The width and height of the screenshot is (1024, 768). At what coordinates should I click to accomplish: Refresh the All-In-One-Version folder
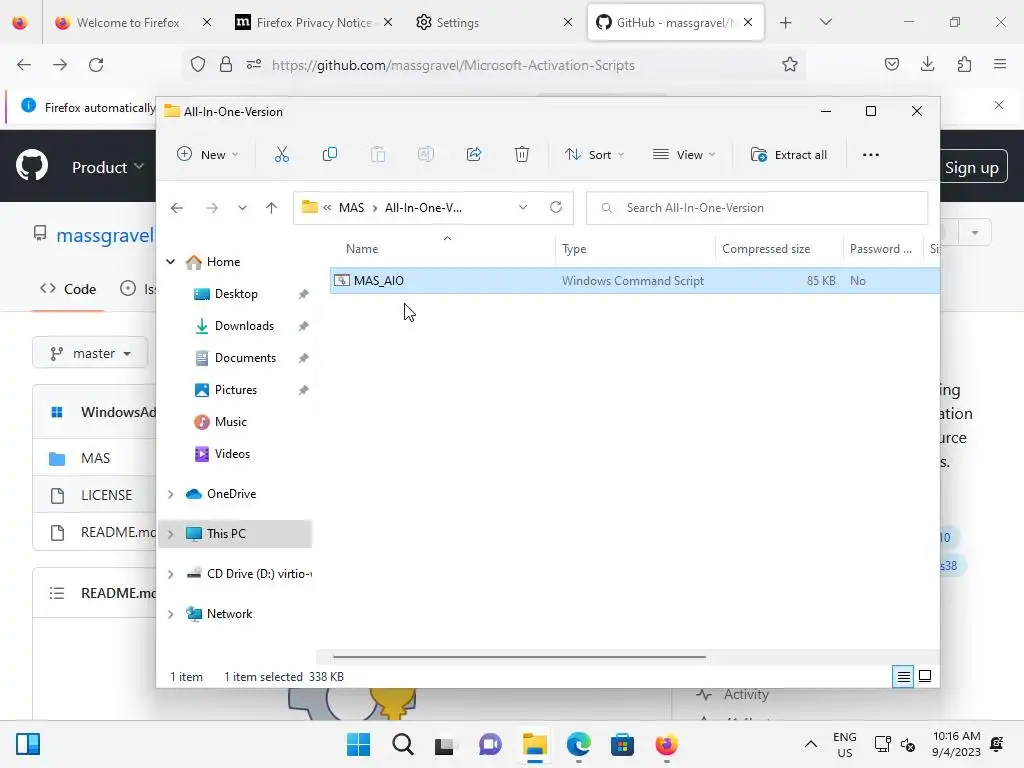(556, 207)
